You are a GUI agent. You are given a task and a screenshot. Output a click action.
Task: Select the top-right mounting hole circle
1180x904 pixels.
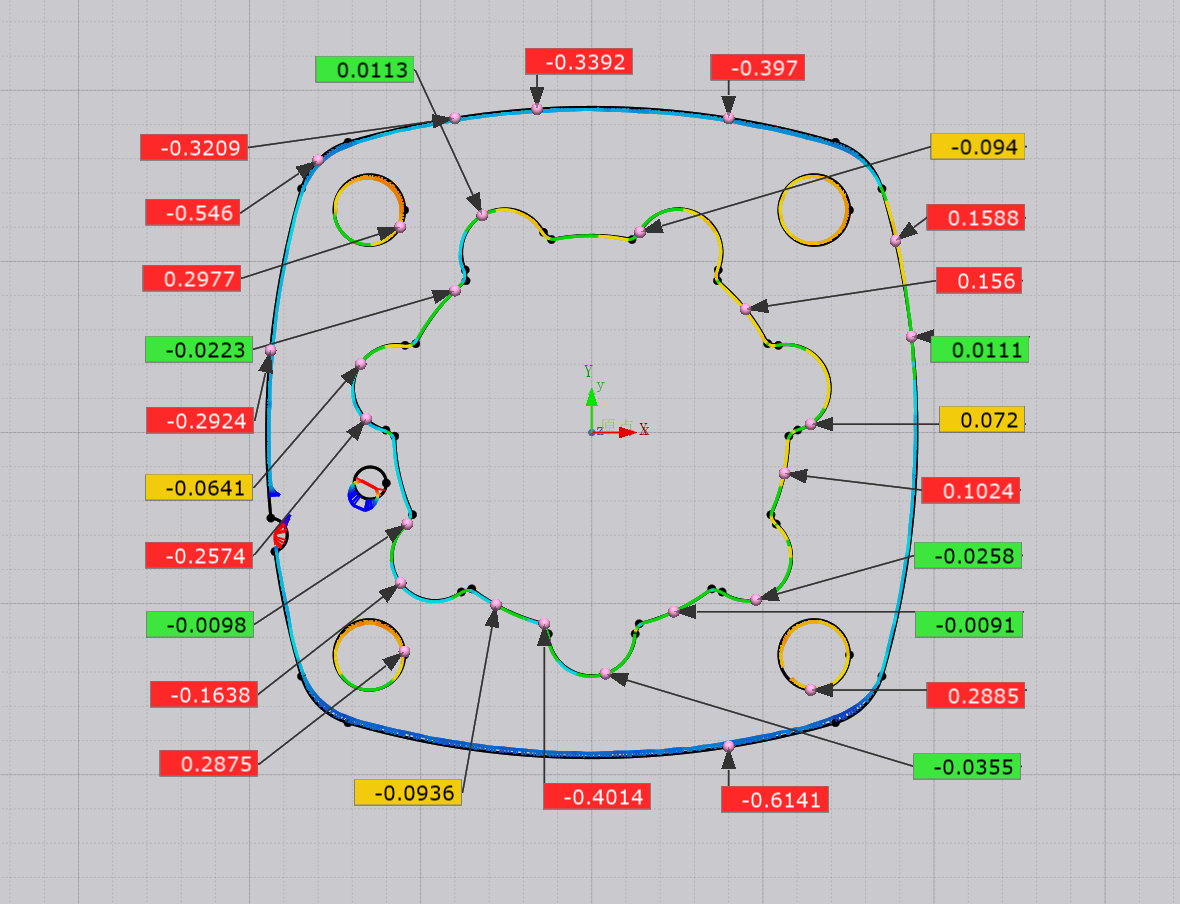(x=815, y=209)
